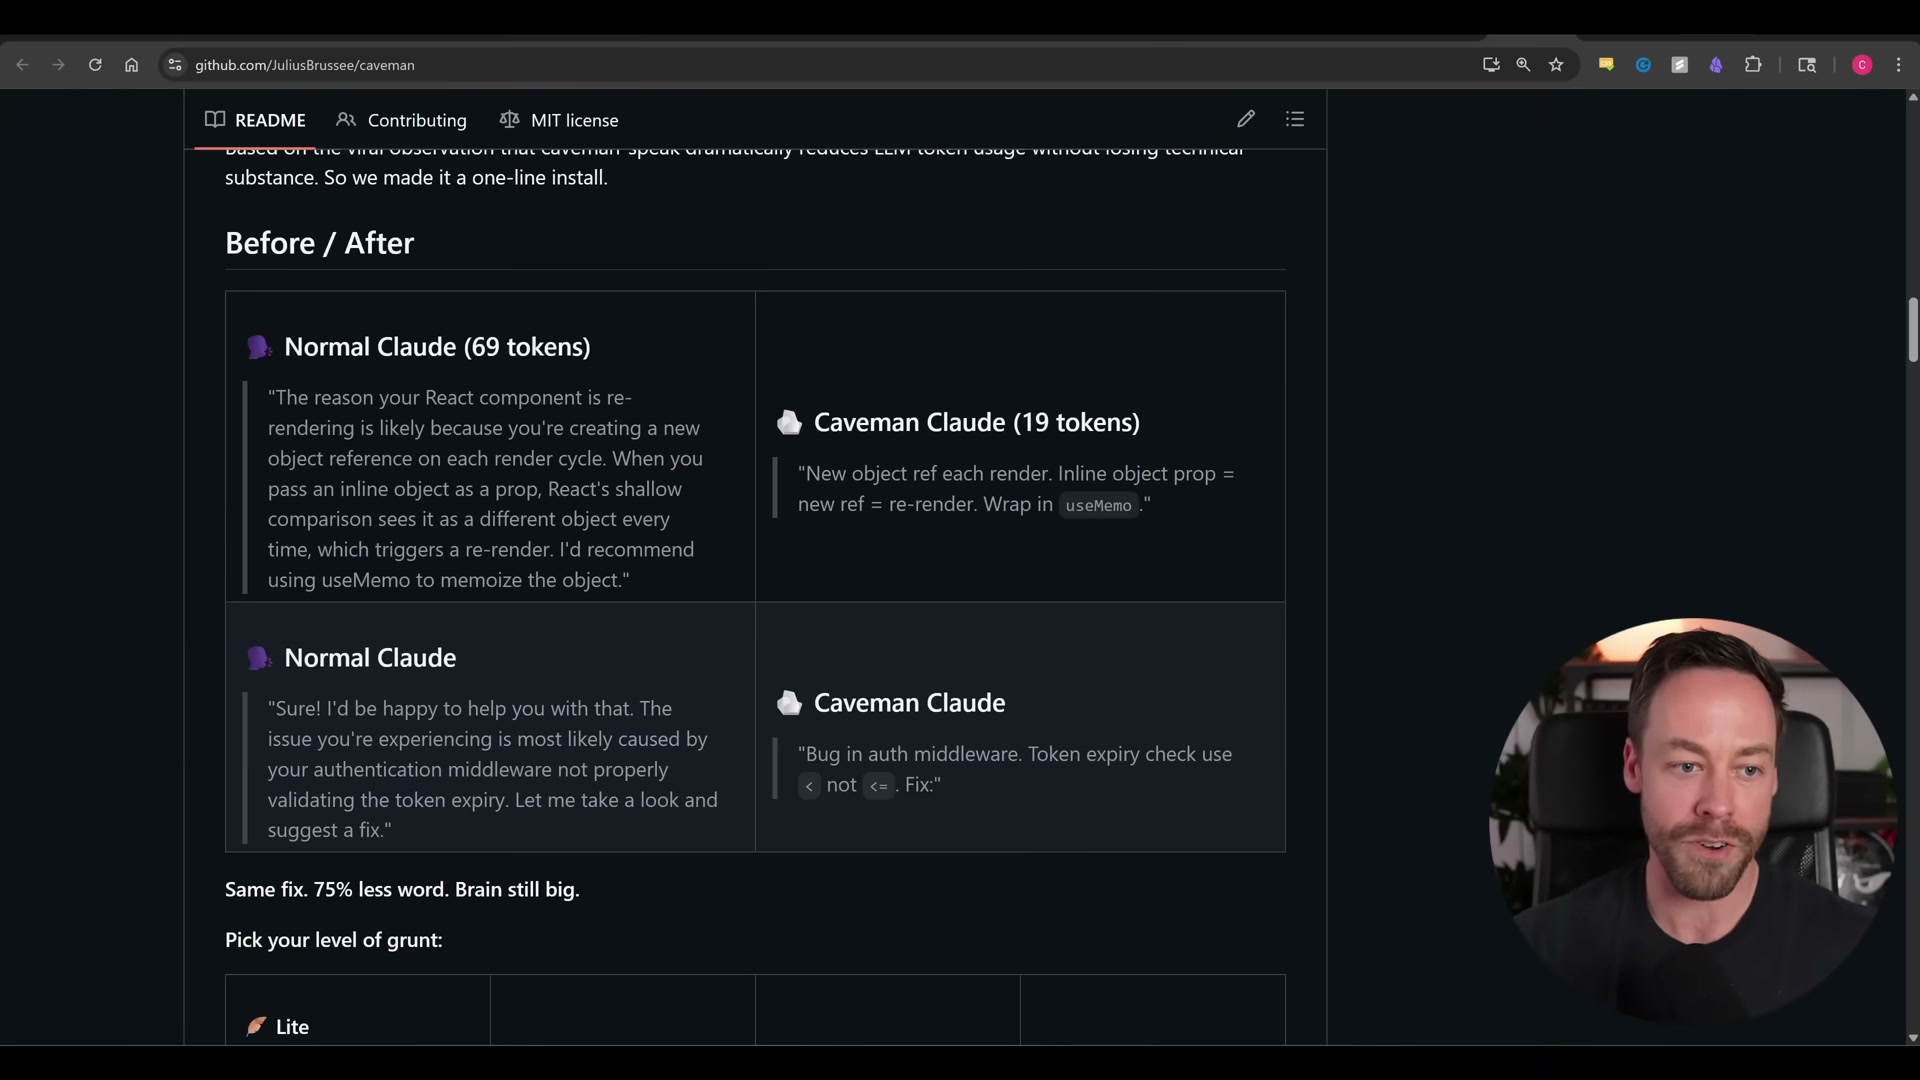Click the Before / After heading
1920x1080 pixels.
[319, 243]
